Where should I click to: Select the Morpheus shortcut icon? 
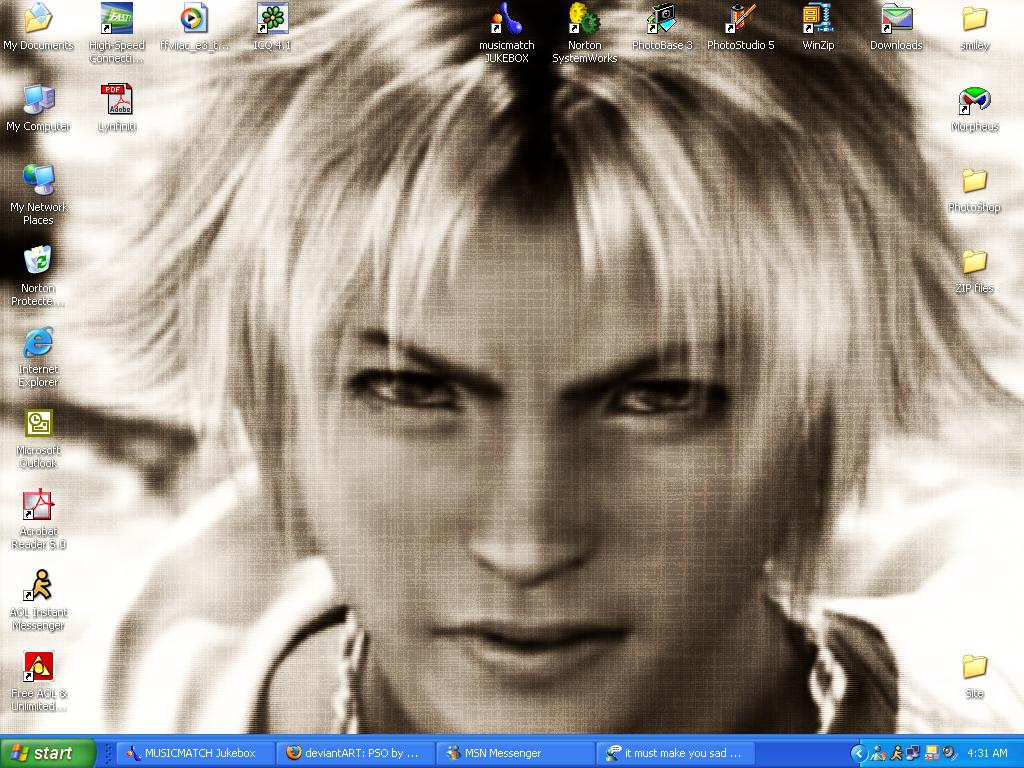974,101
